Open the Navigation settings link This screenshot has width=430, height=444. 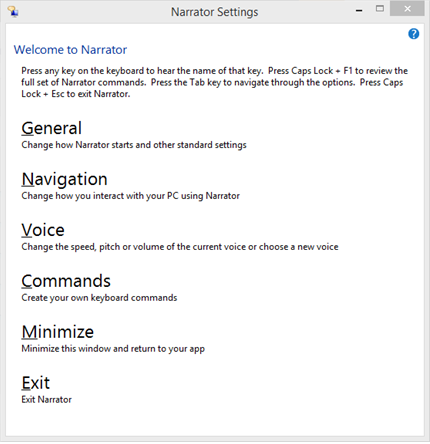[64, 179]
